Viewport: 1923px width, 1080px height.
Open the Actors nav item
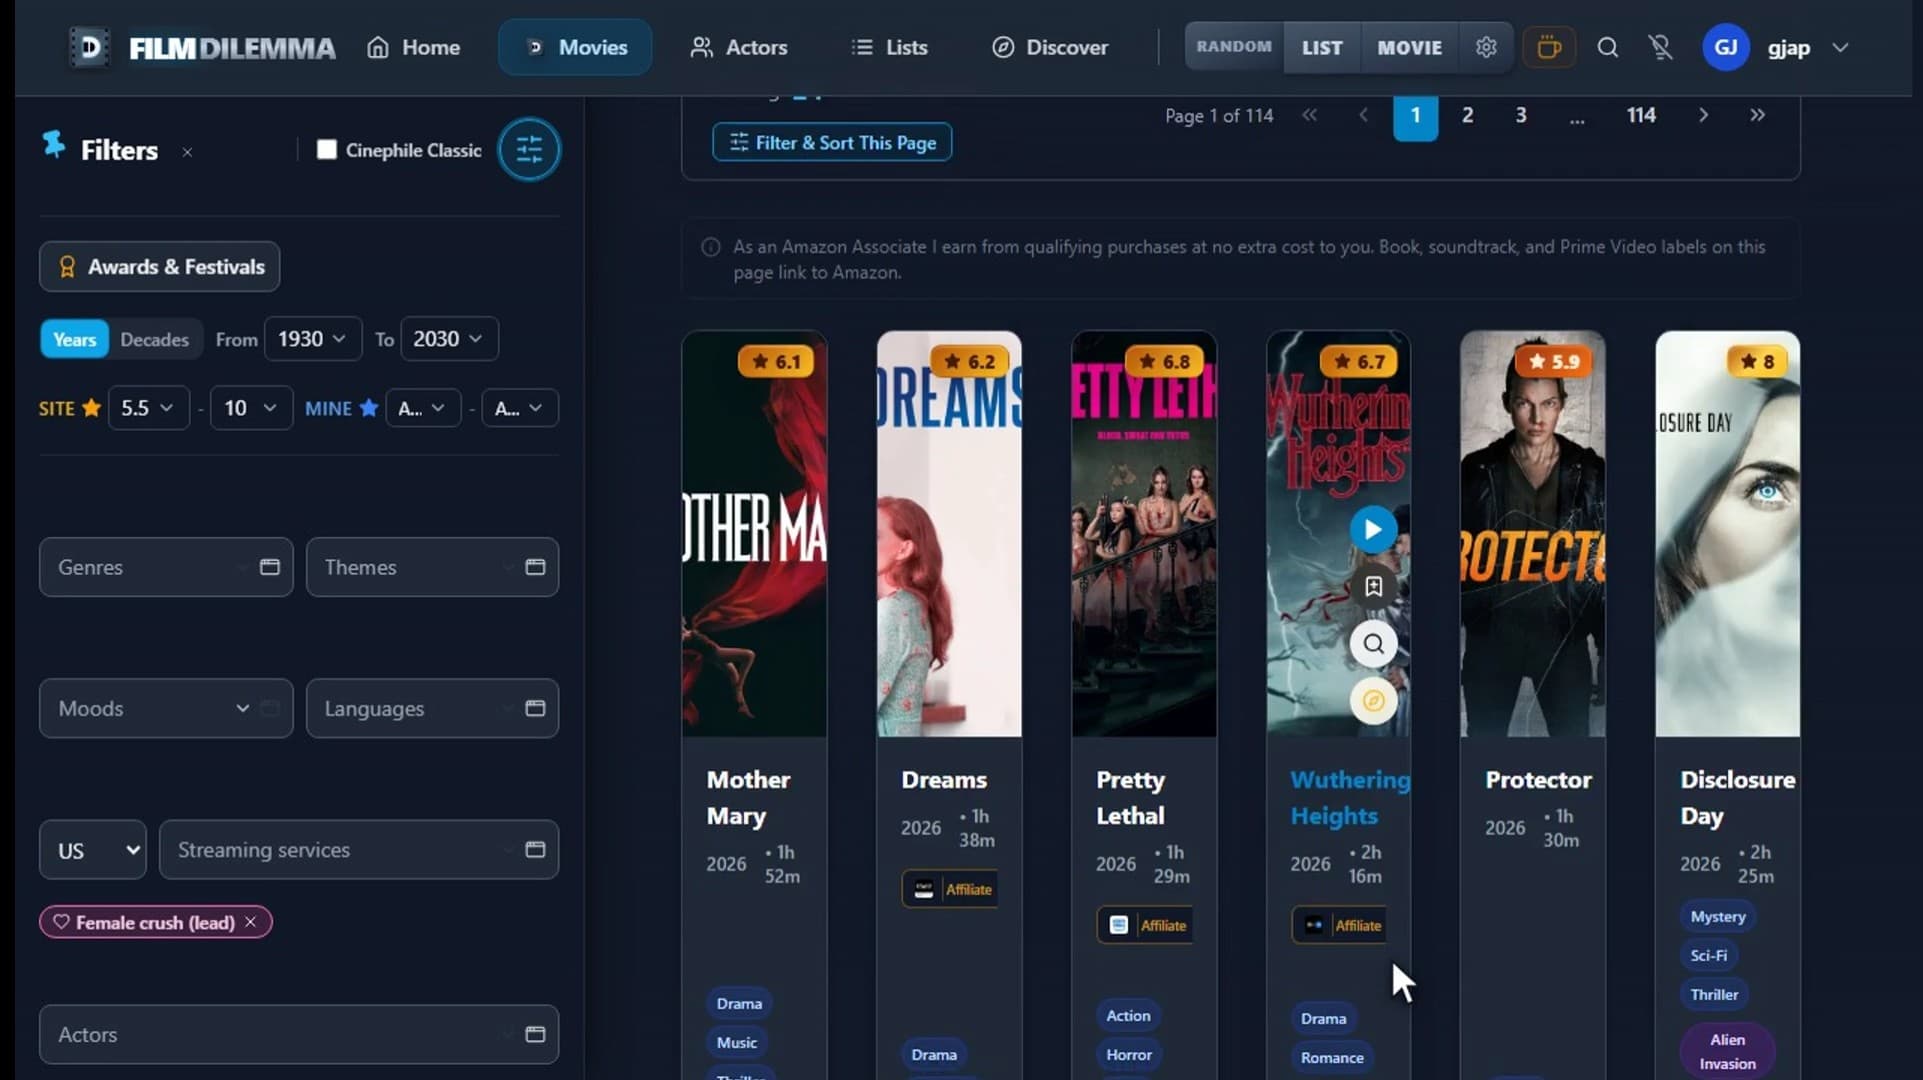[739, 47]
